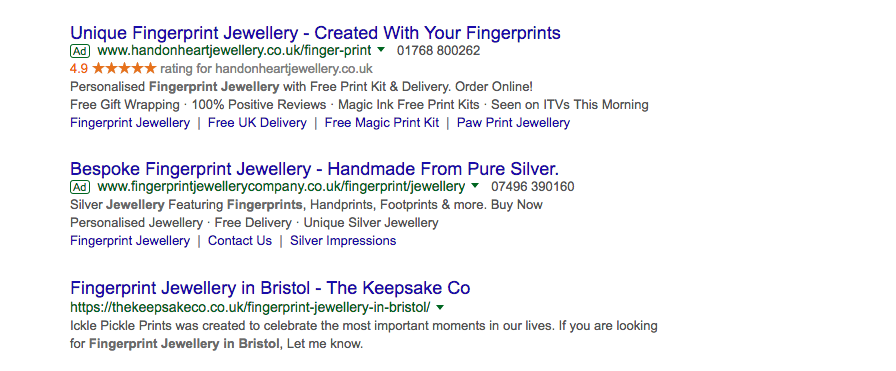Open the Silver Impressions sitelink
896x371 pixels.
click(343, 241)
